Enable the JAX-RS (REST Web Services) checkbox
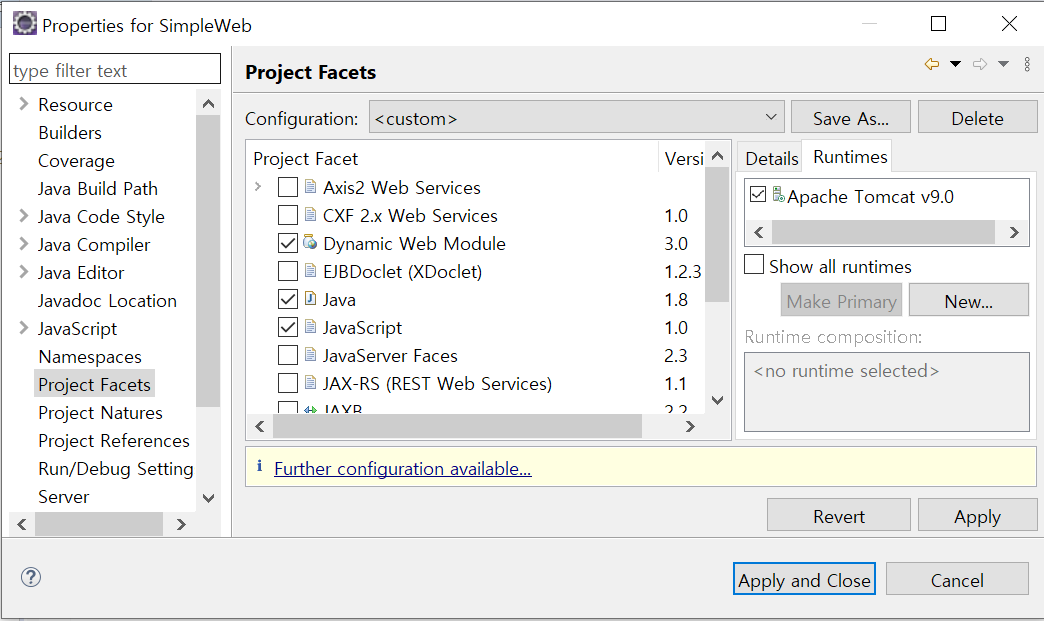Screen dimensions: 1044x621 point(288,383)
